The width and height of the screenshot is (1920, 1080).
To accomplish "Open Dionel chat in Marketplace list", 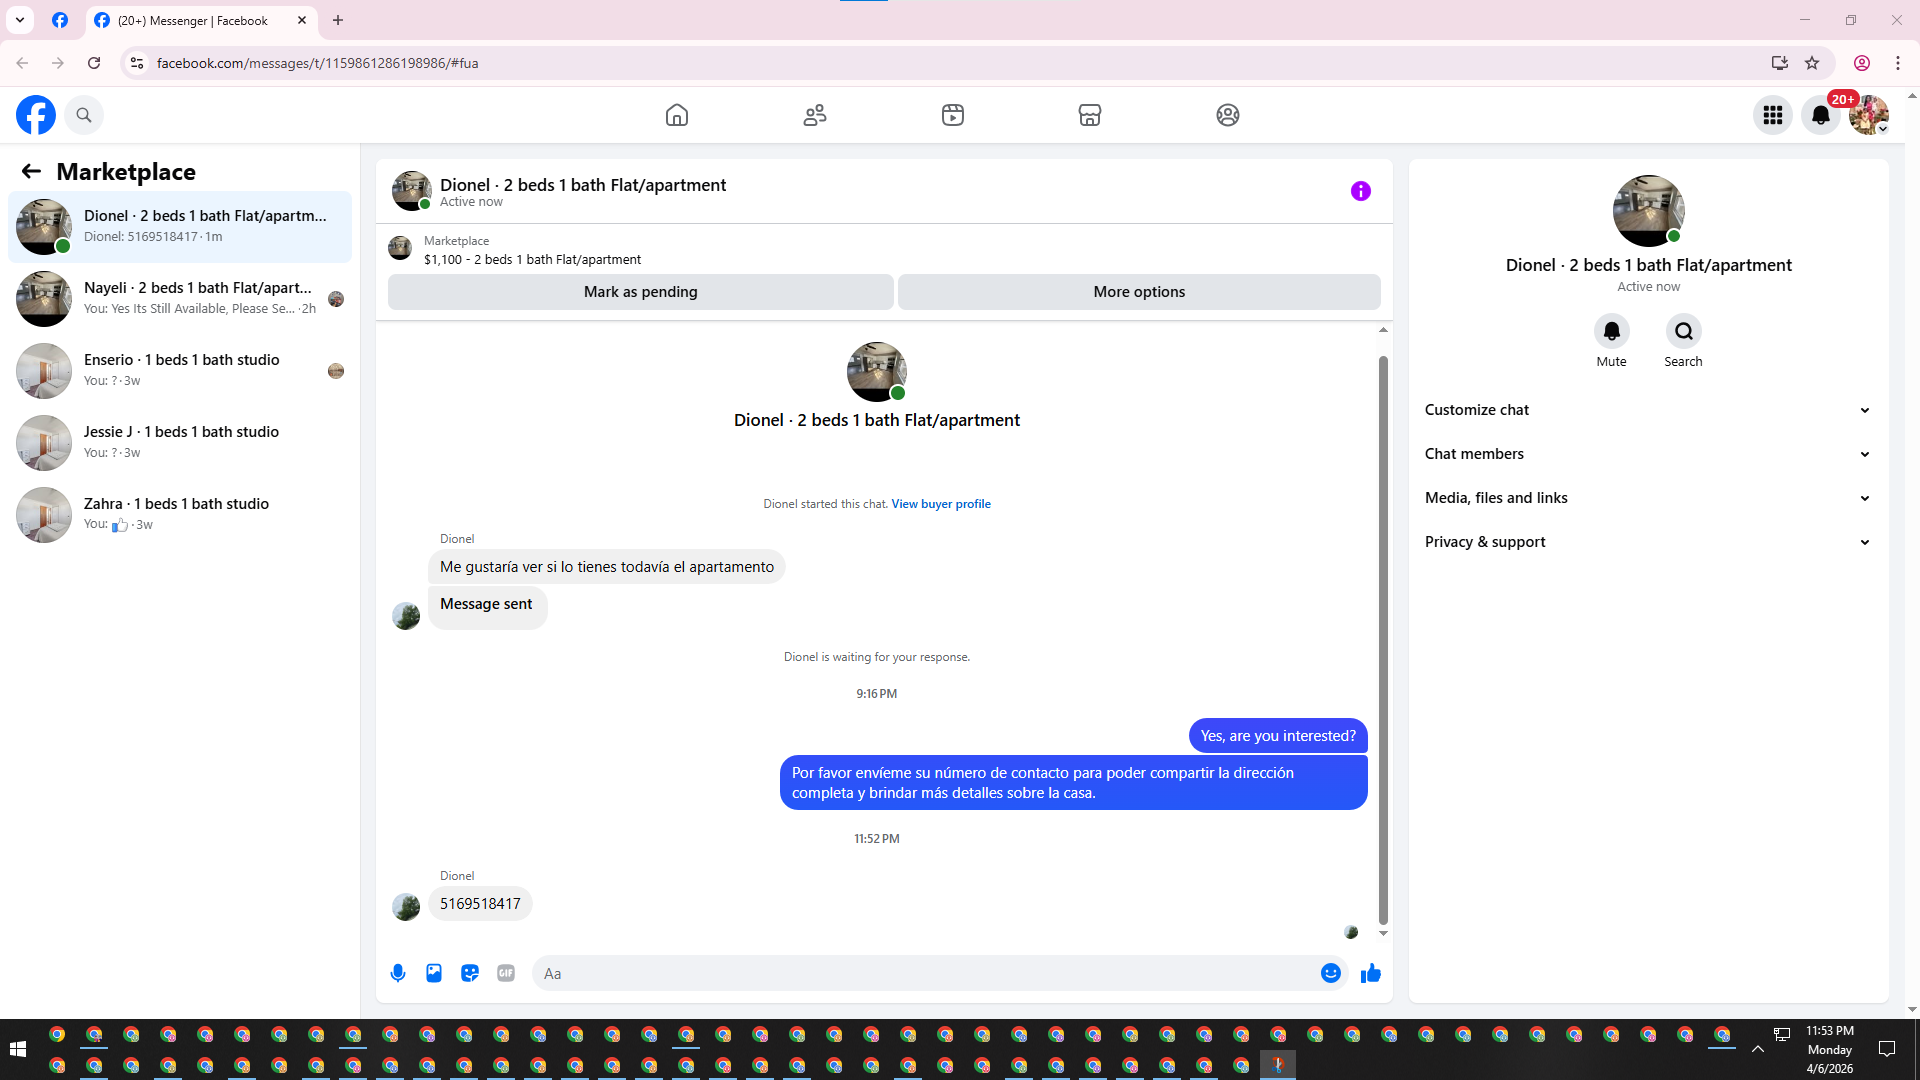I will pyautogui.click(x=180, y=227).
